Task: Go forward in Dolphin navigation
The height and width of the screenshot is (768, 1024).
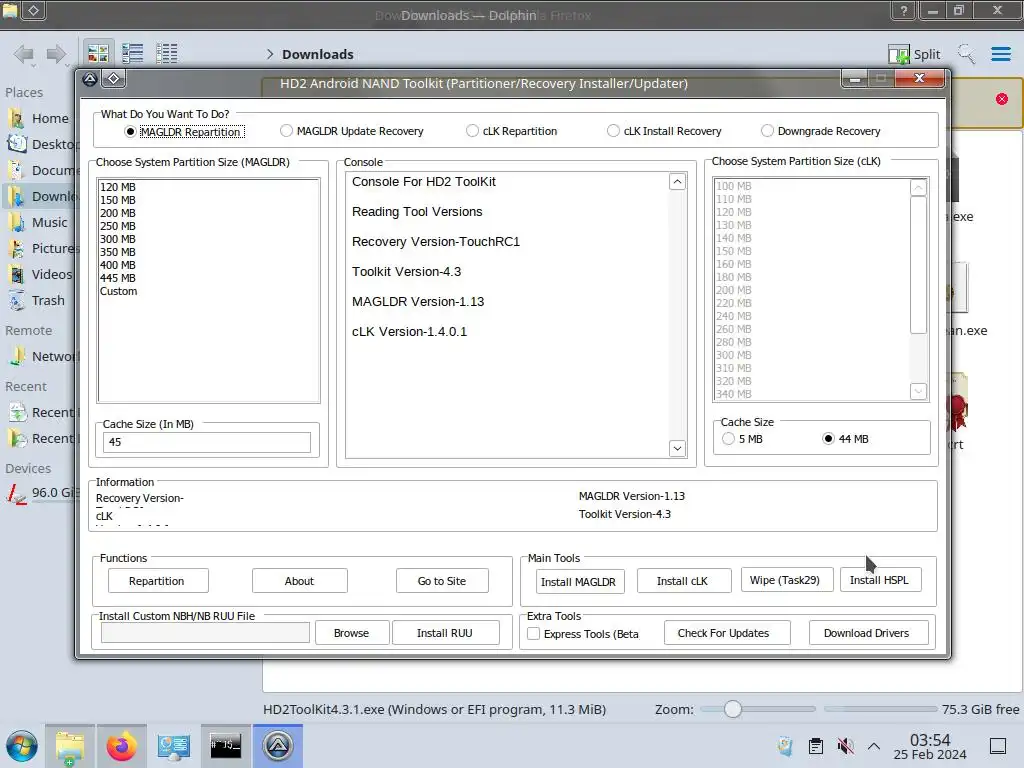Action: pyautogui.click(x=57, y=54)
